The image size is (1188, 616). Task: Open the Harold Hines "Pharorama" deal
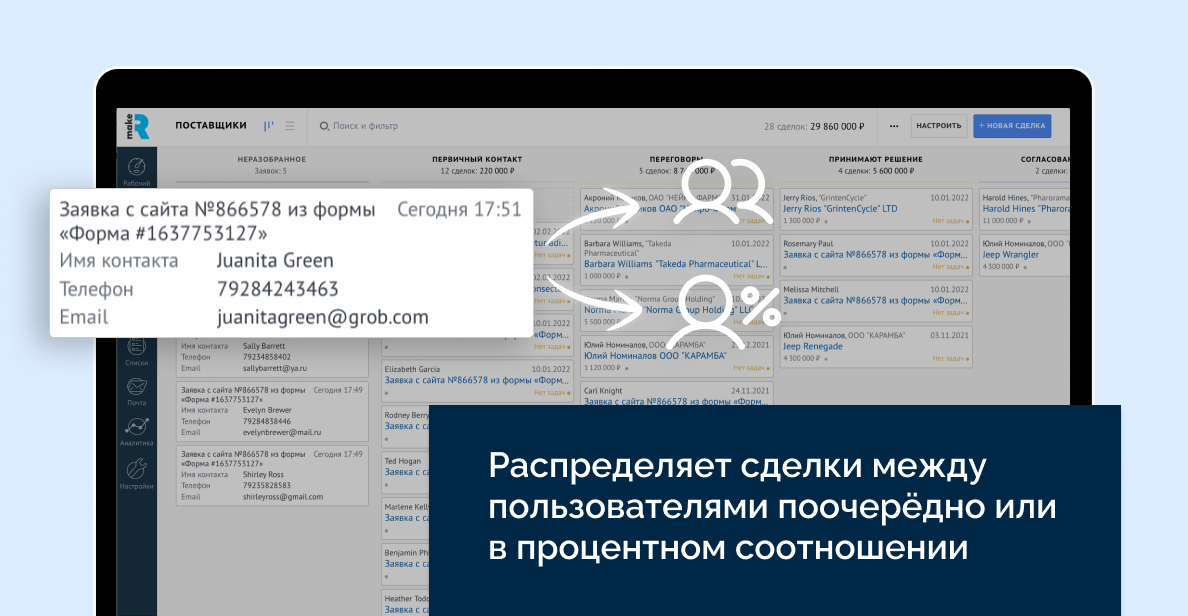point(1026,208)
